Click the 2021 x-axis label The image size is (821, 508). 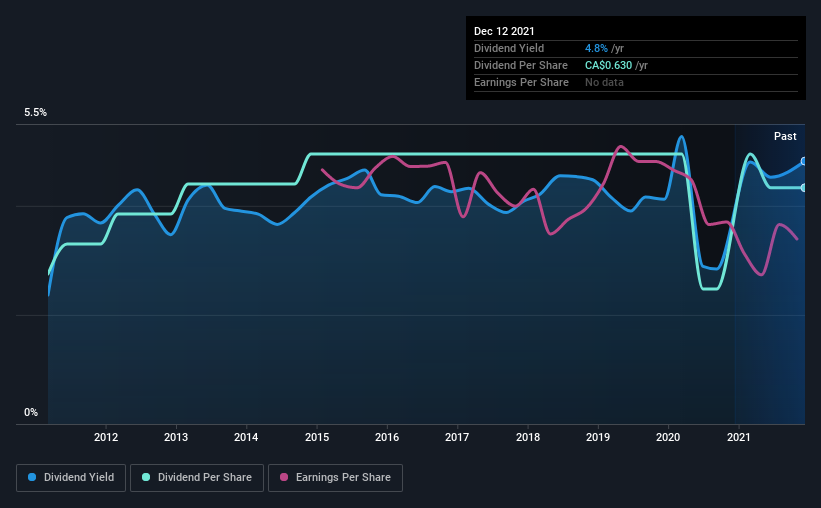[738, 437]
